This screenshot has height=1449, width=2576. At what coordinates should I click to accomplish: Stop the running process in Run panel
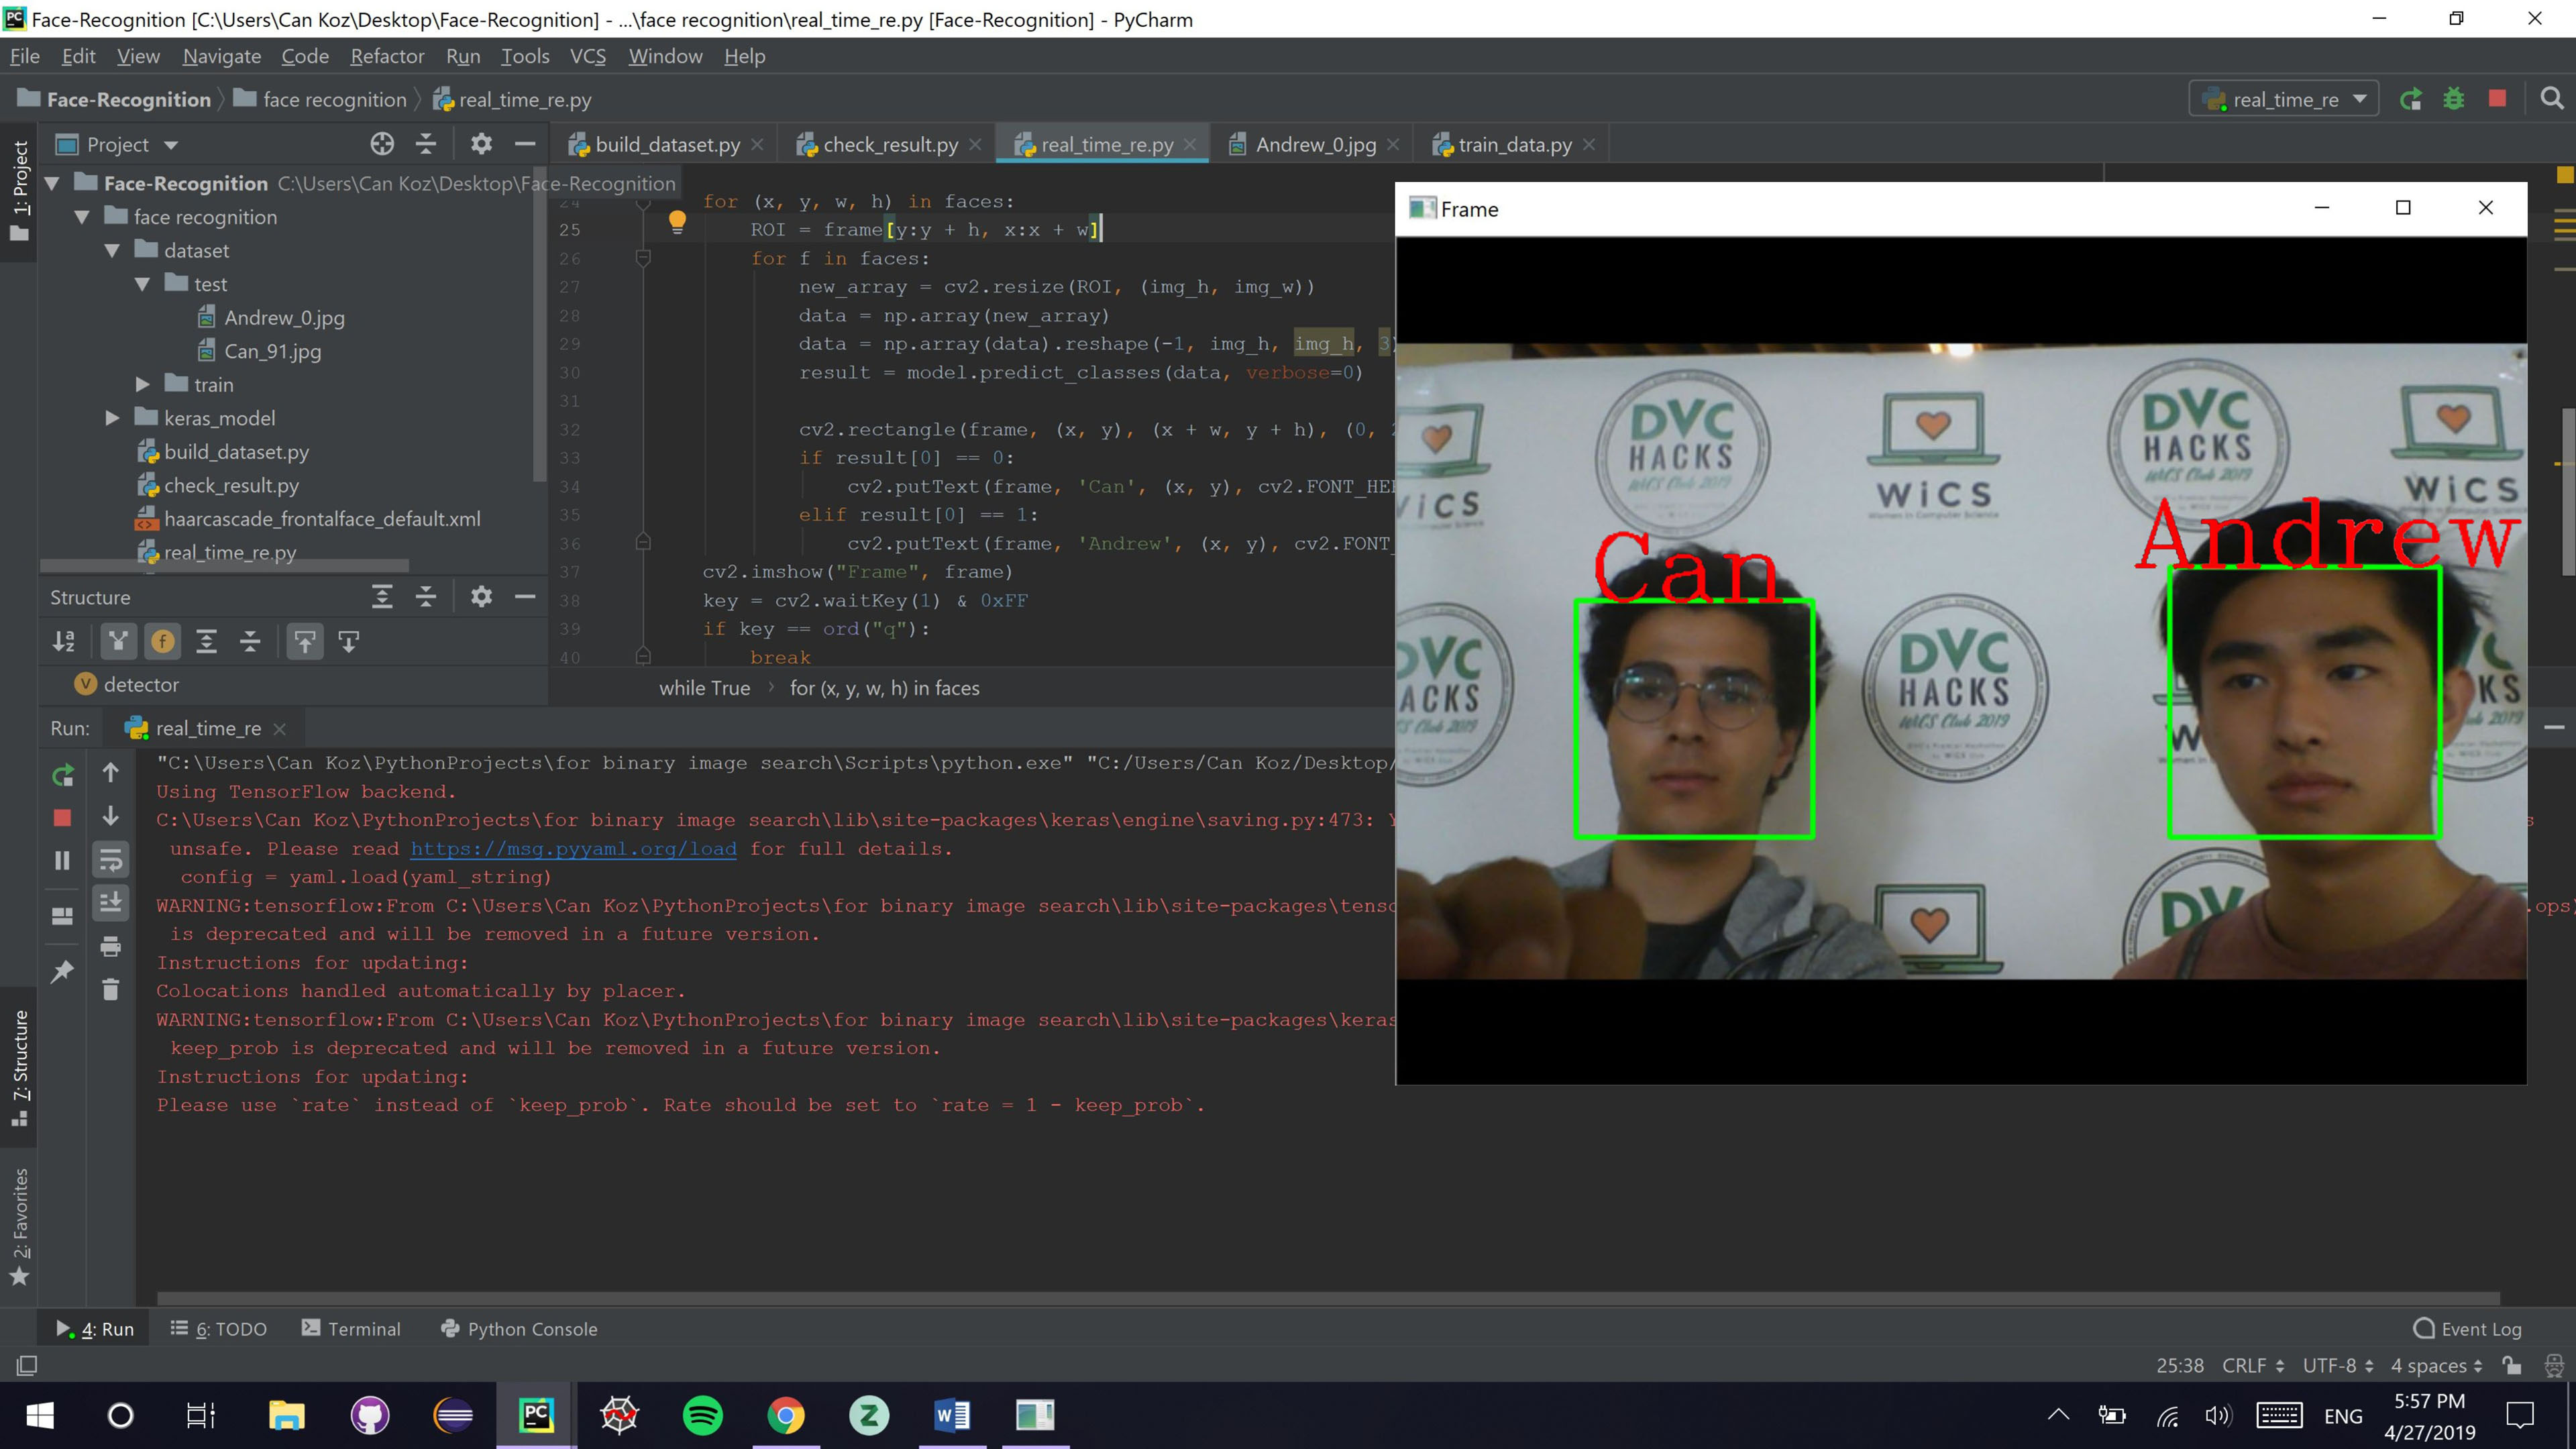point(62,817)
